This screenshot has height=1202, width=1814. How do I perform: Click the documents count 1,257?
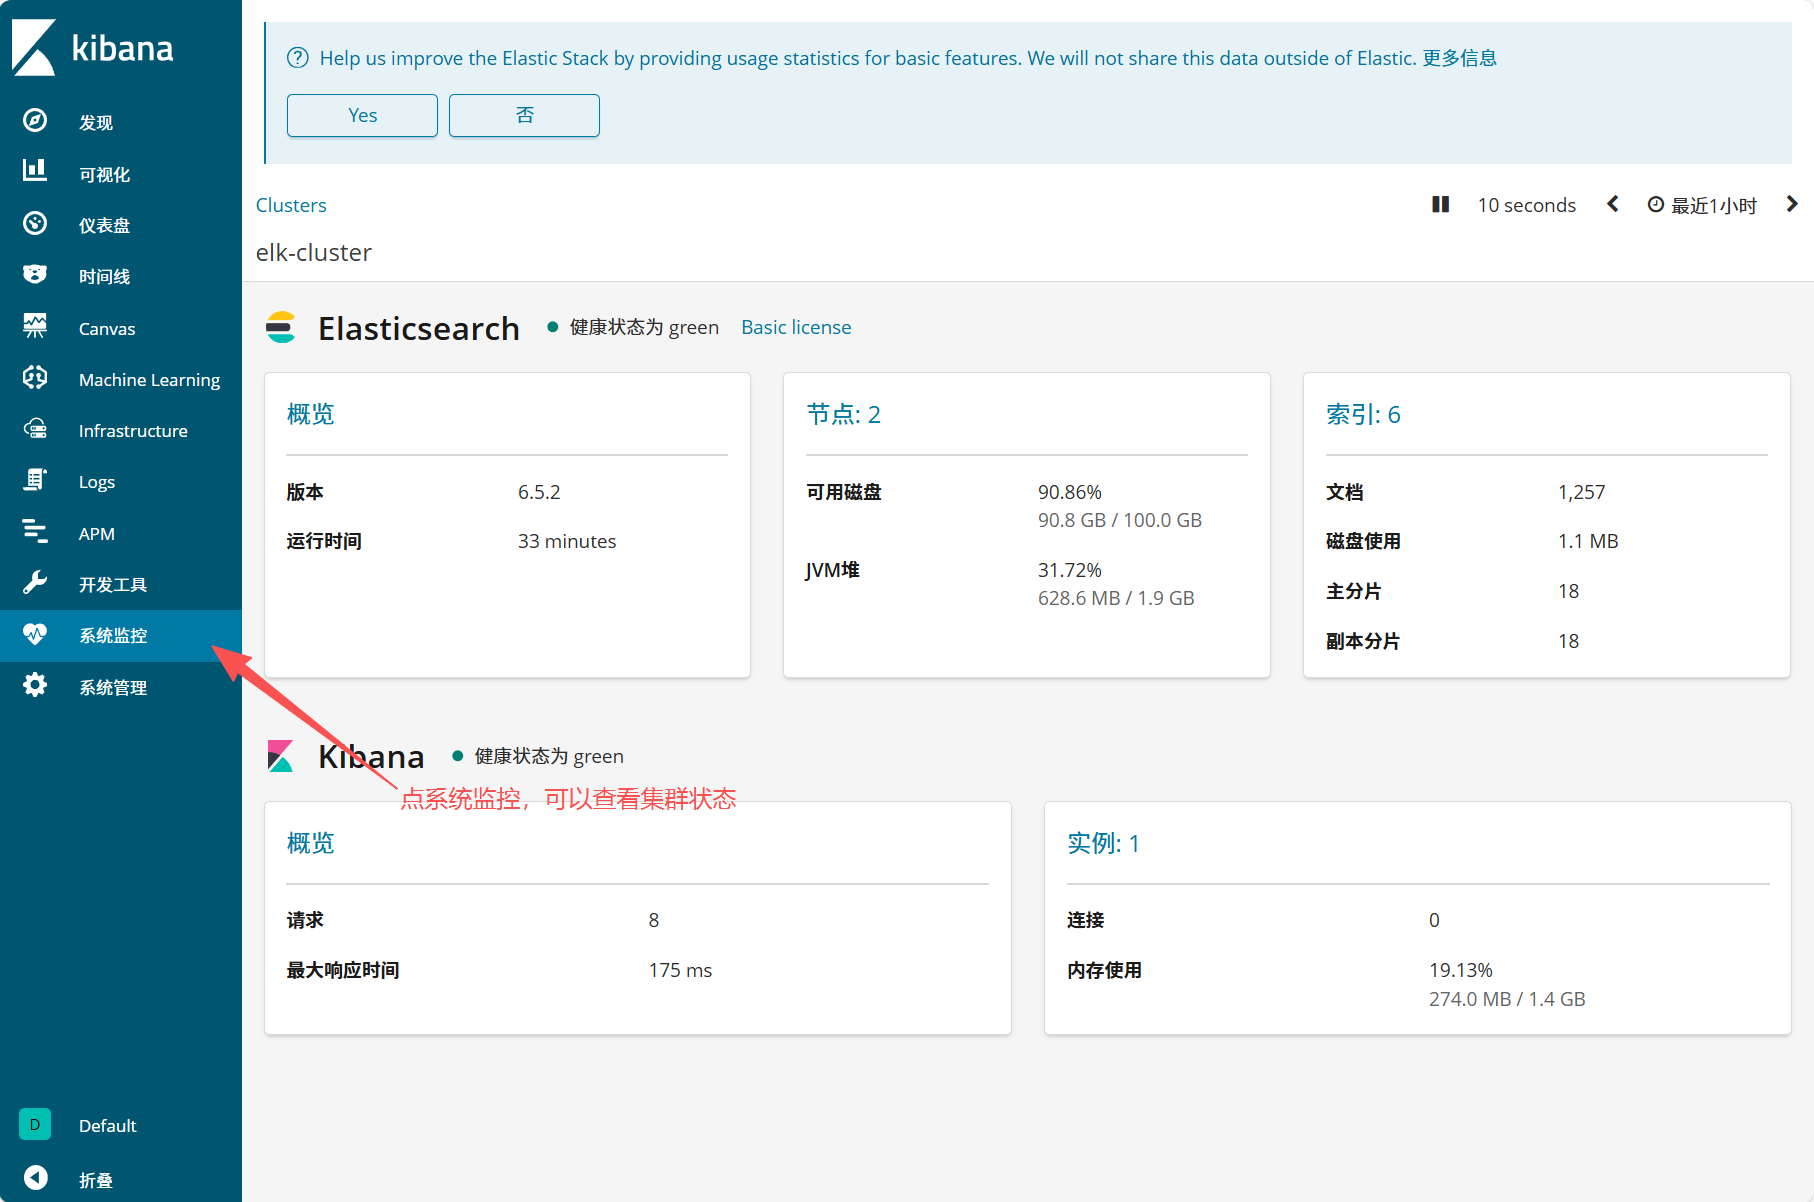point(1582,492)
